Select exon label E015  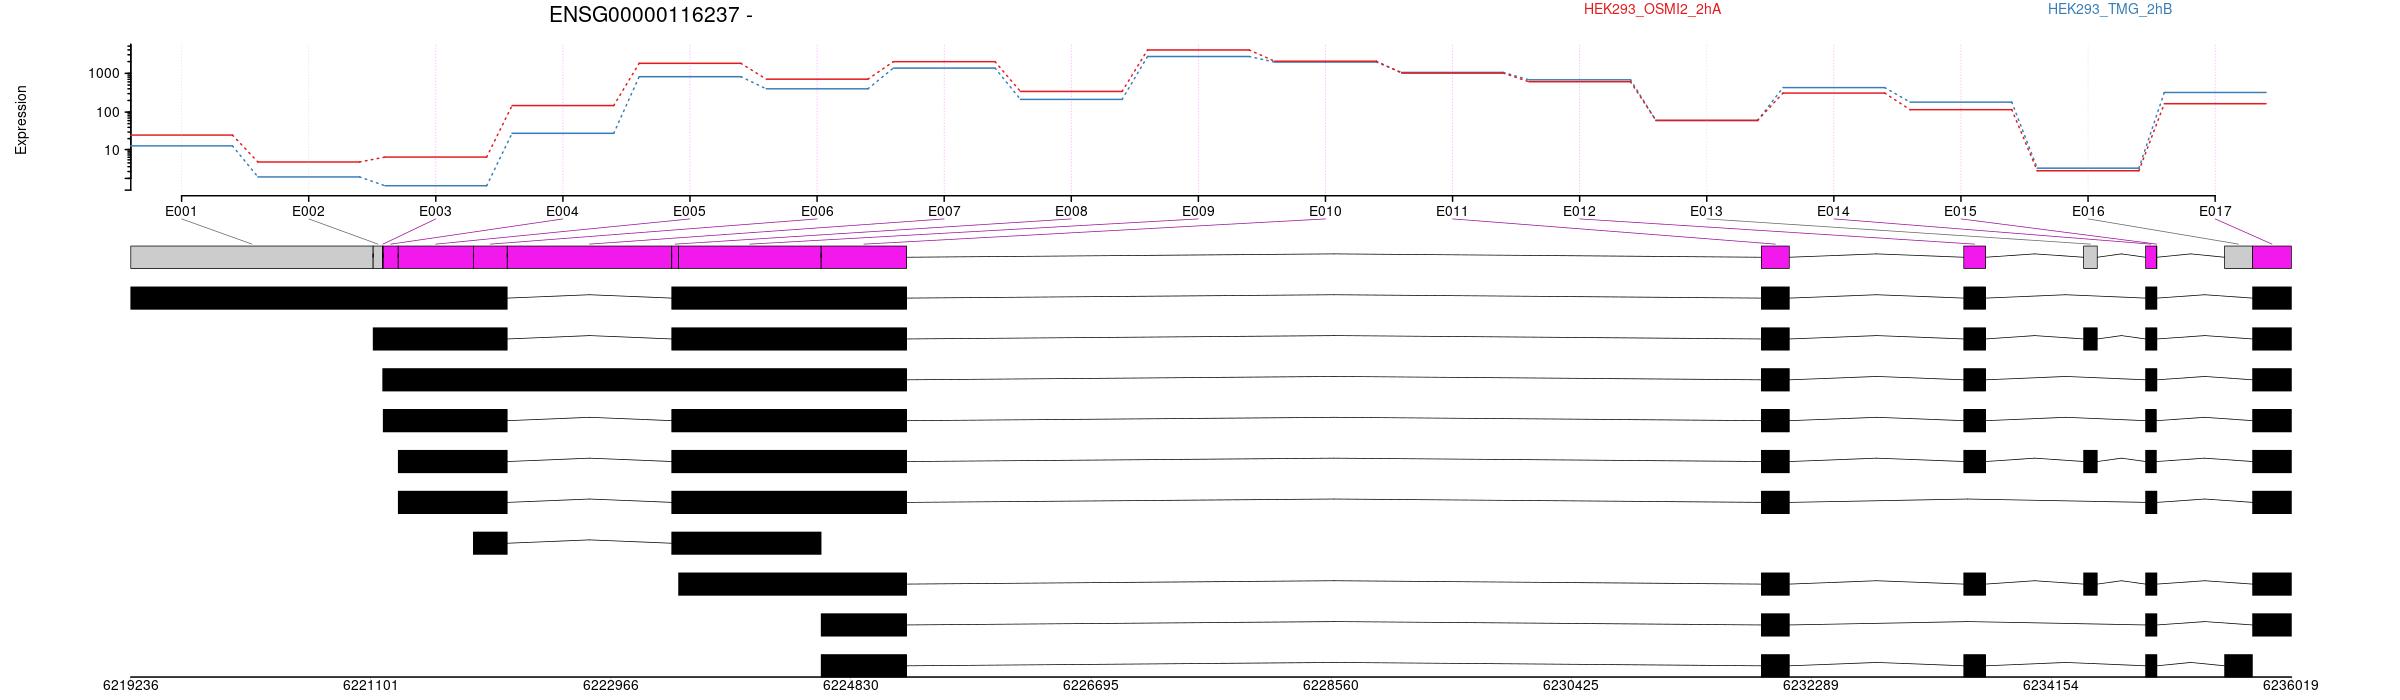click(x=1960, y=211)
